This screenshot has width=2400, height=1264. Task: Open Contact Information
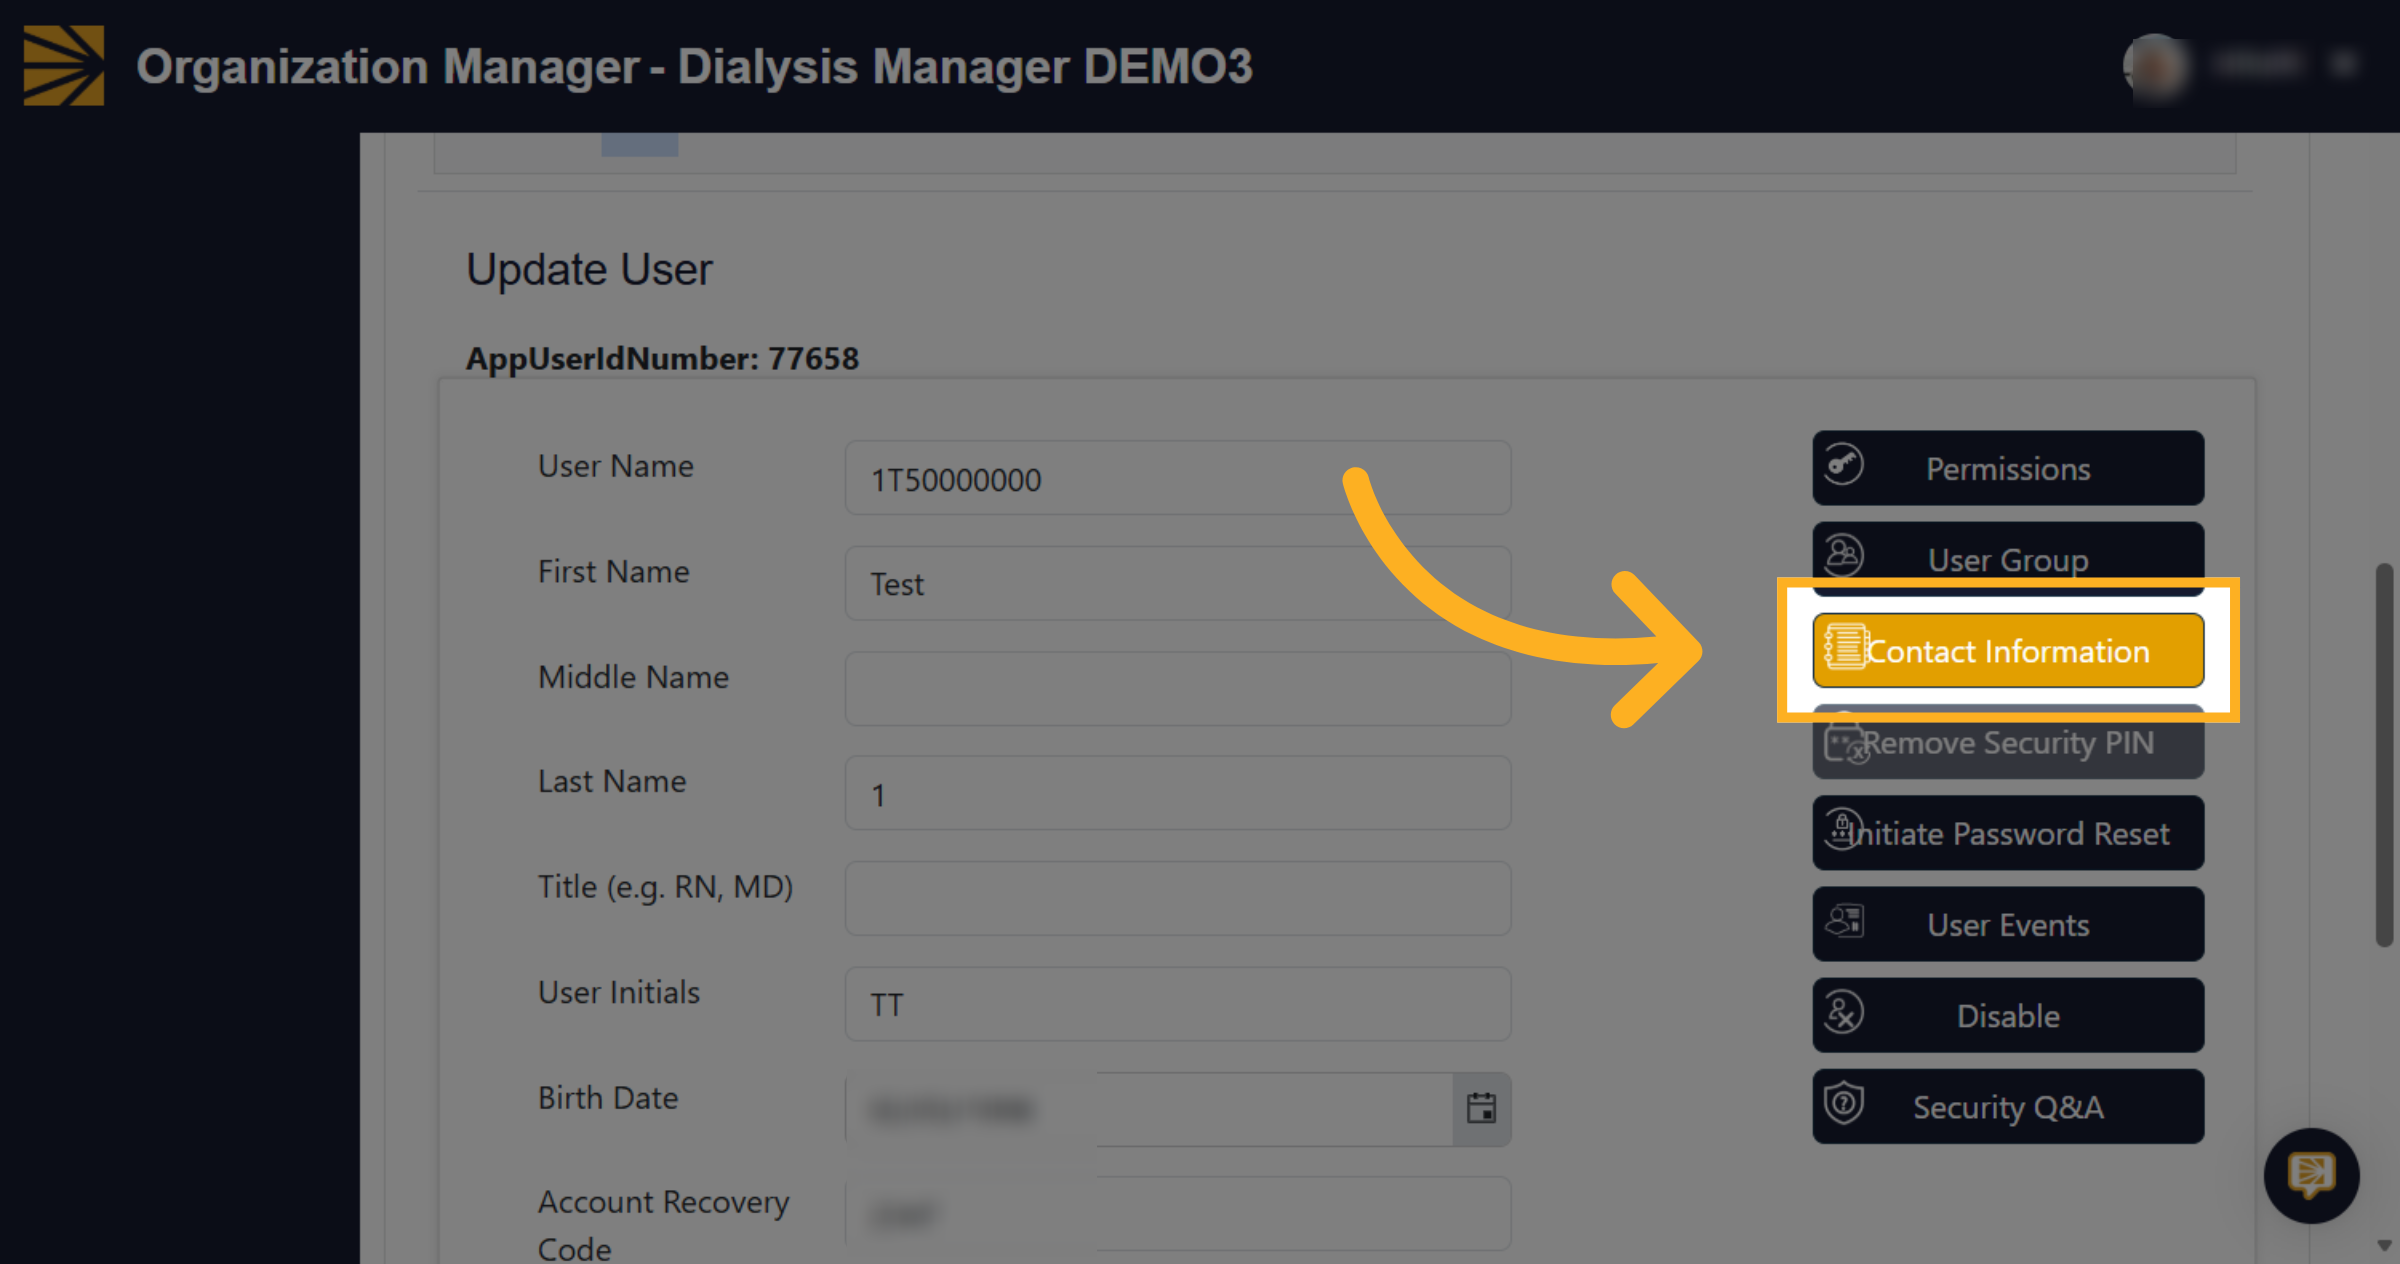point(2008,651)
